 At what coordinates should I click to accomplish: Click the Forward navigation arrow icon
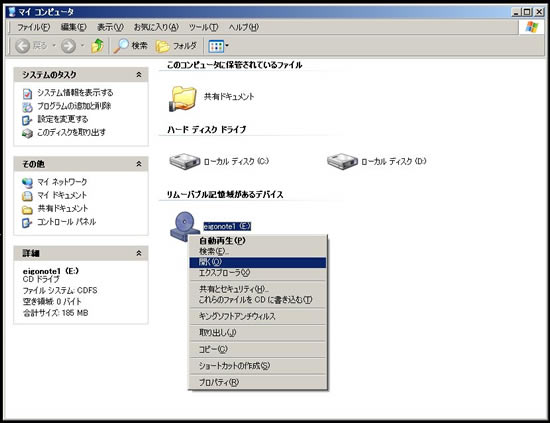68,46
